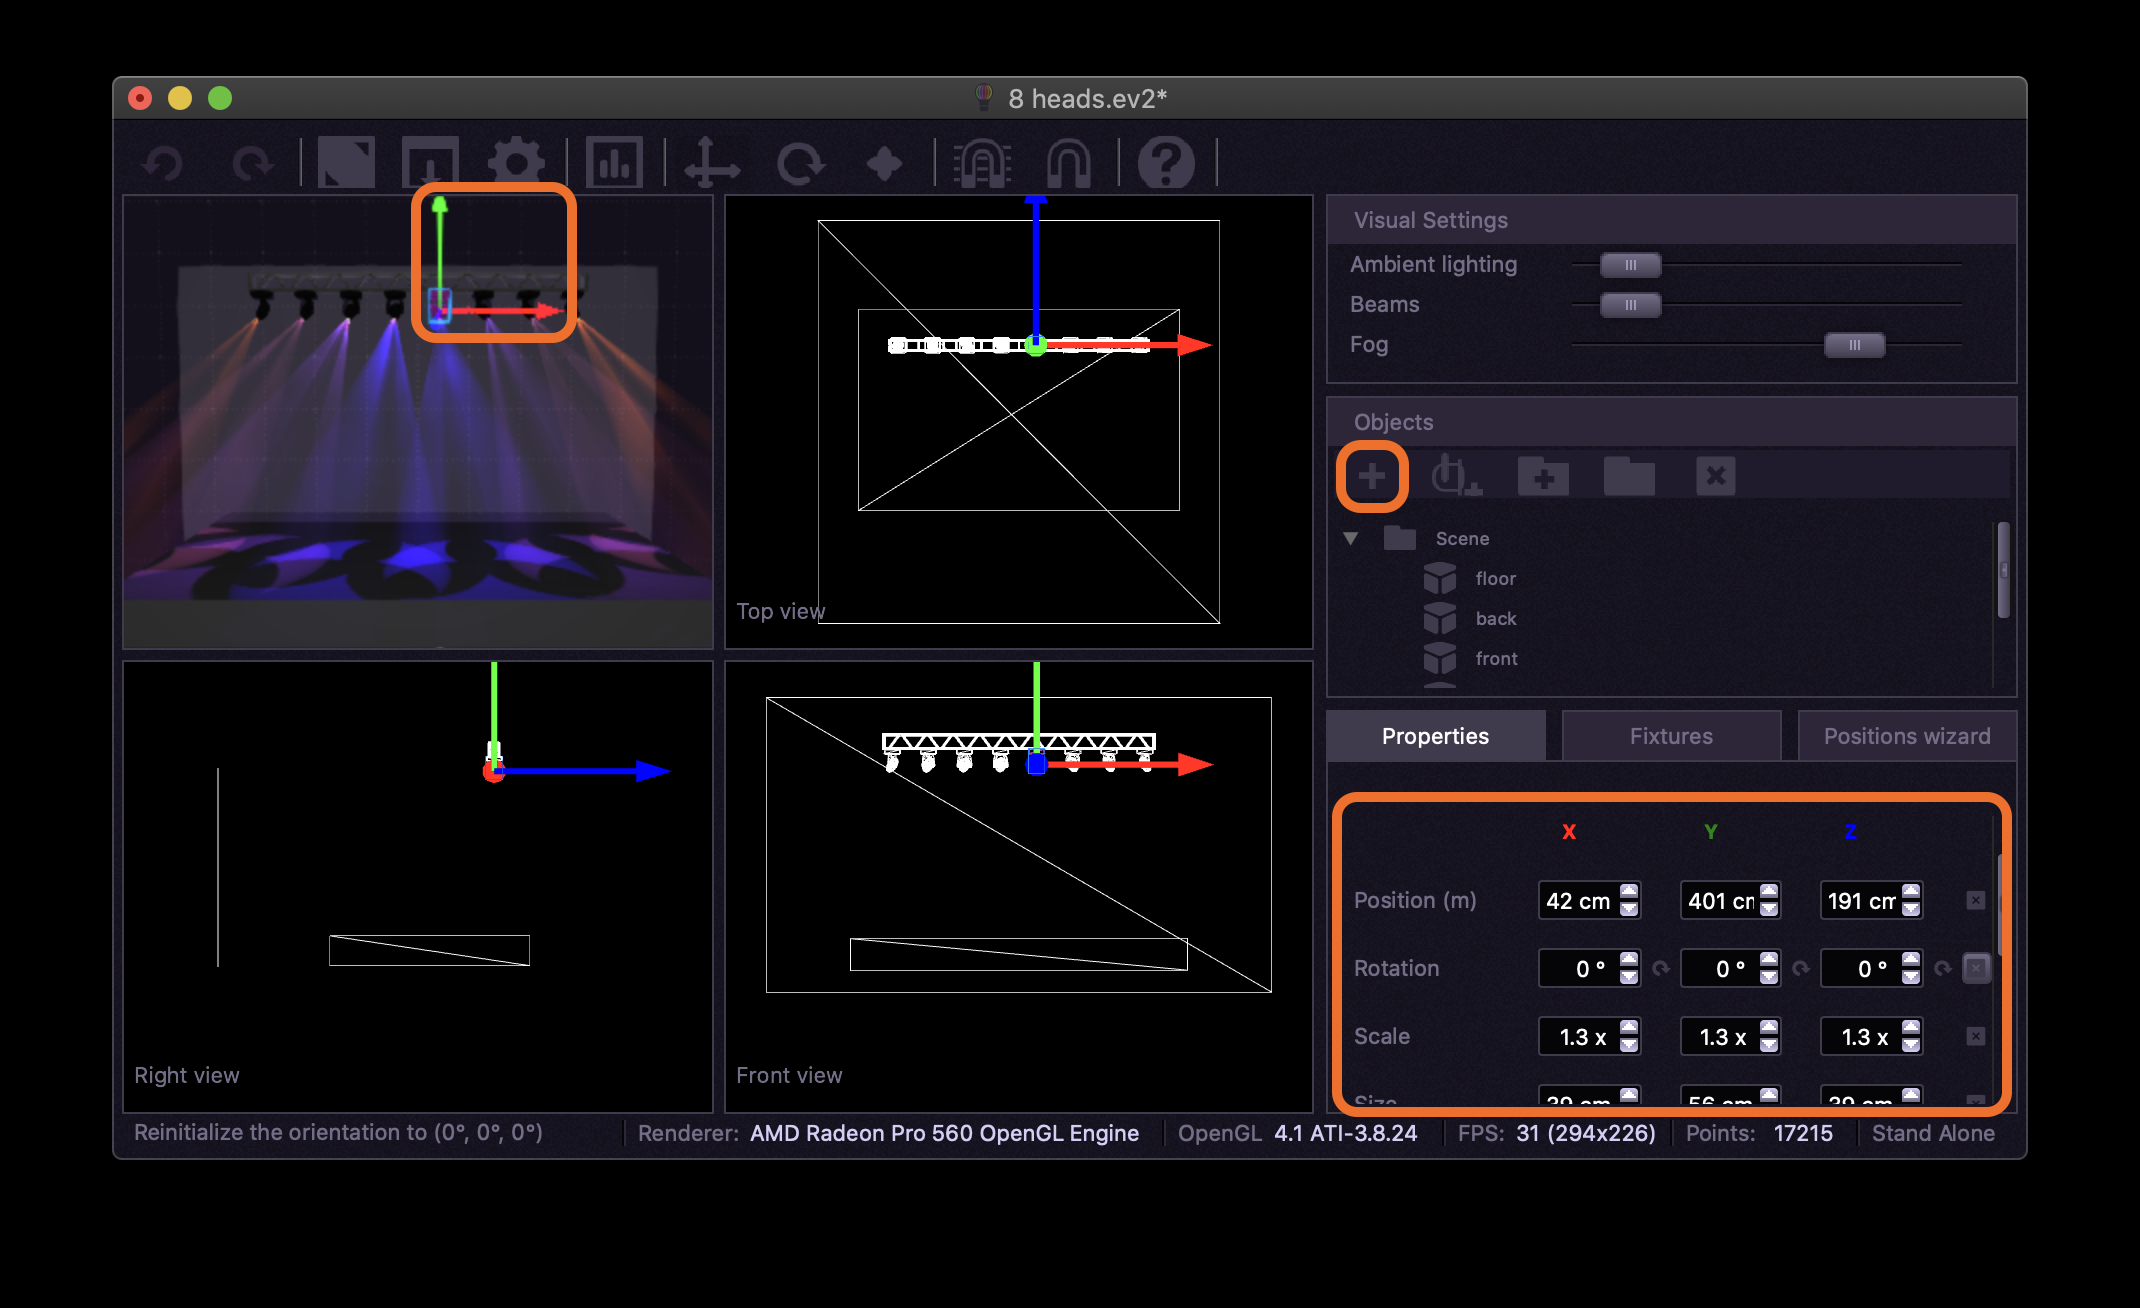Toggle the magnet with lines snap icon

[982, 162]
